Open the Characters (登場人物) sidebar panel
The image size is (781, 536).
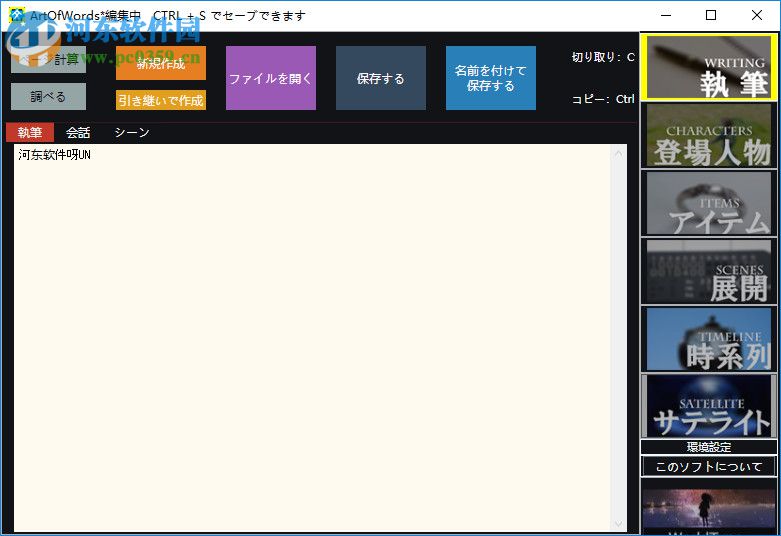[x=709, y=135]
